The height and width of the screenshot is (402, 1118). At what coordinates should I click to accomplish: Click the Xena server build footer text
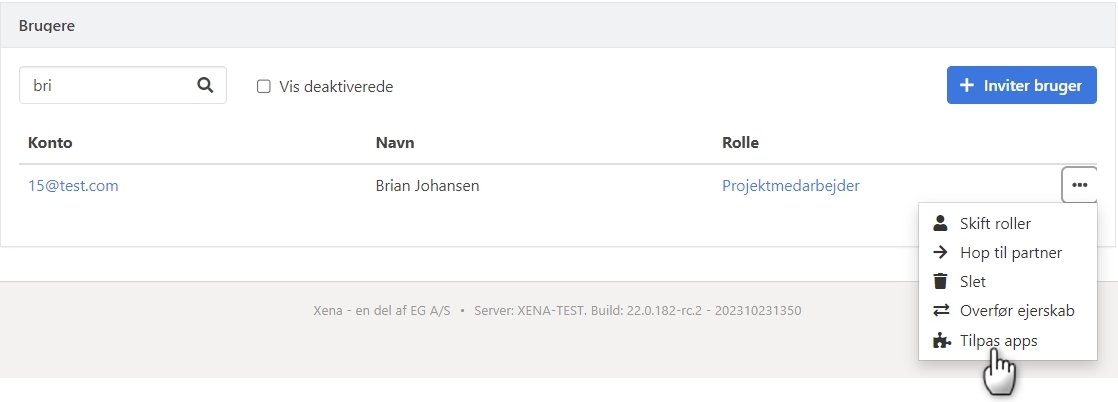click(x=557, y=310)
